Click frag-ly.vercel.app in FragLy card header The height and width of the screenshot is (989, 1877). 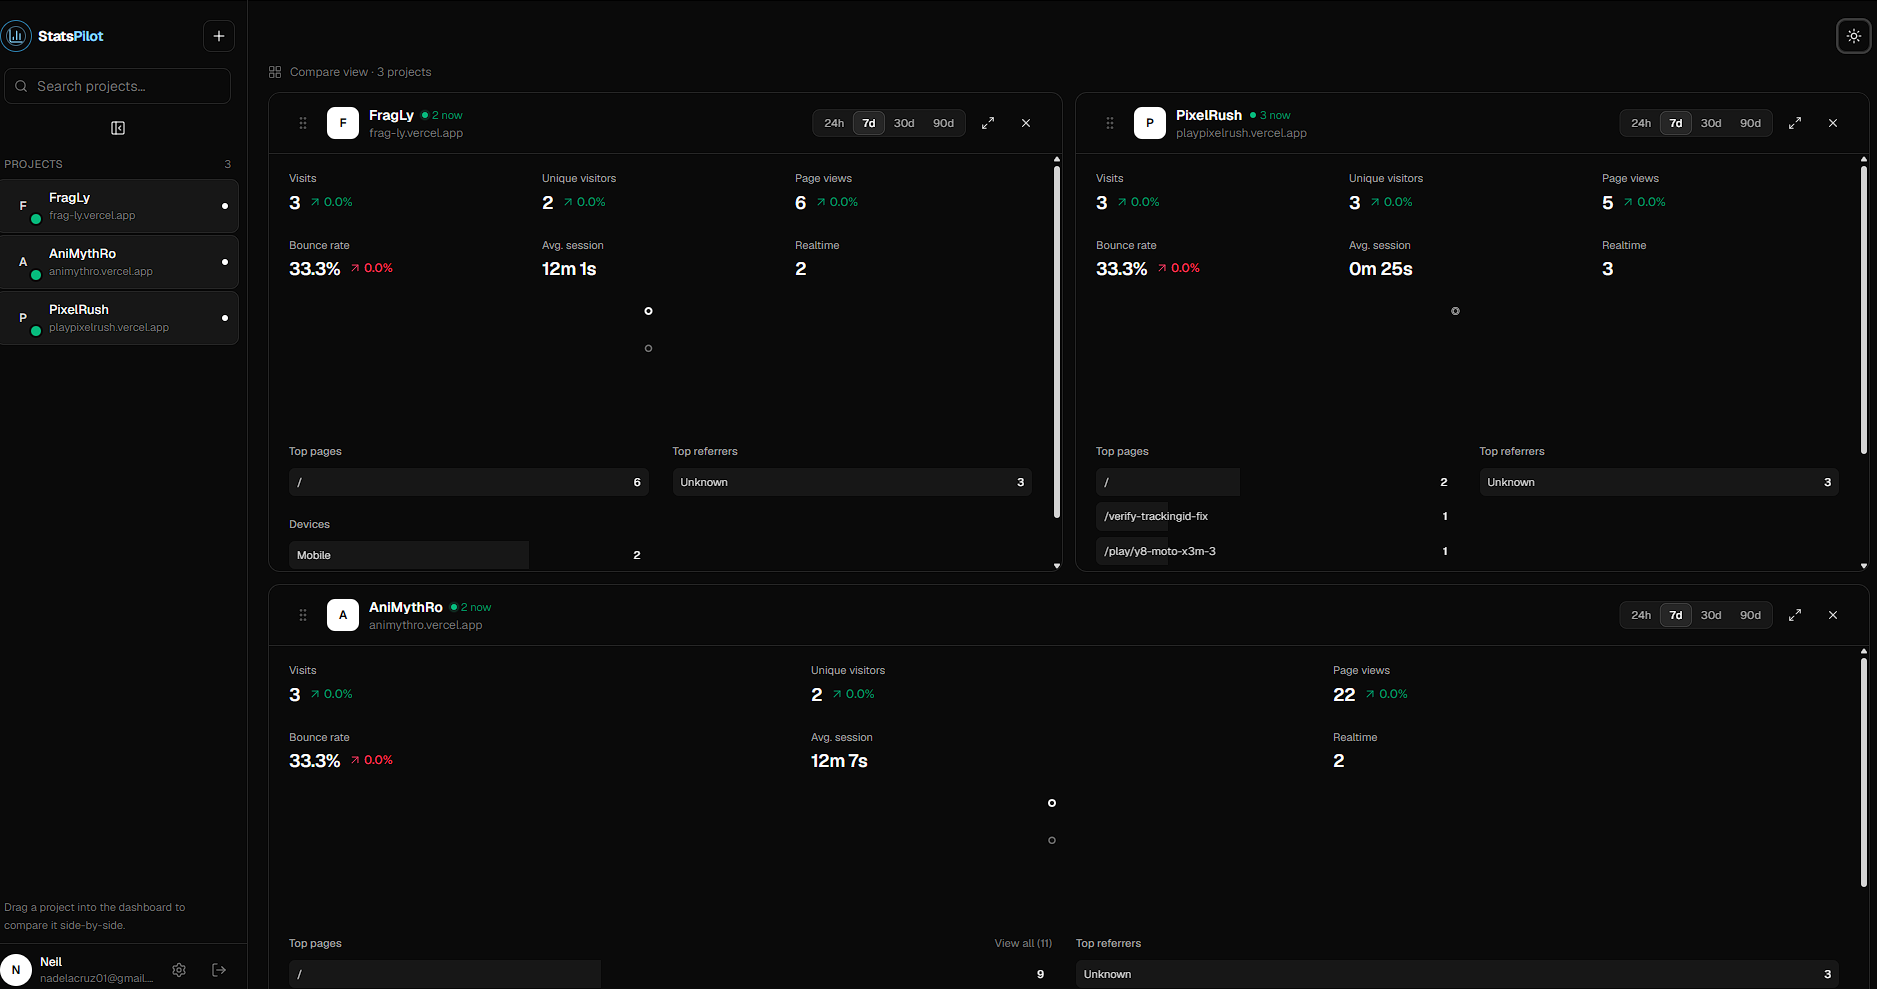(416, 133)
